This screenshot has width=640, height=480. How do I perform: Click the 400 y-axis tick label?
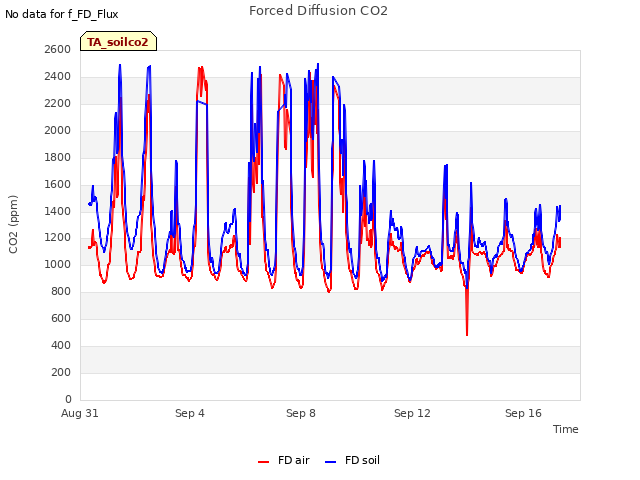tap(61, 345)
